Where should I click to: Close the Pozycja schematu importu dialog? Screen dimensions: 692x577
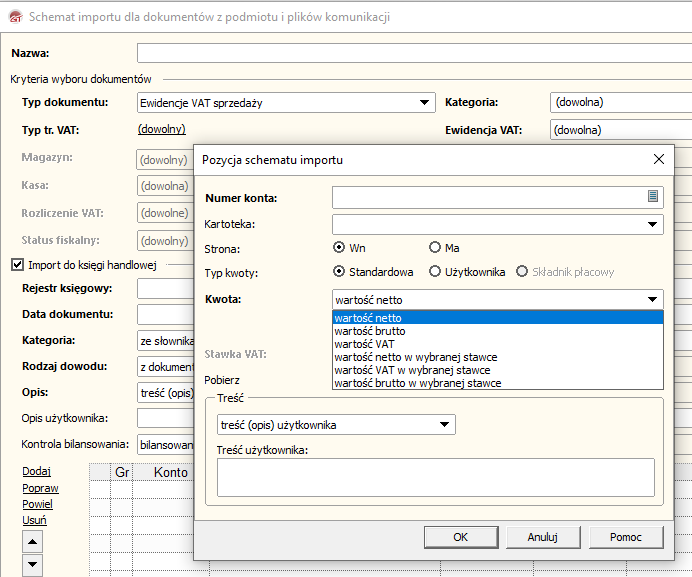point(658,159)
